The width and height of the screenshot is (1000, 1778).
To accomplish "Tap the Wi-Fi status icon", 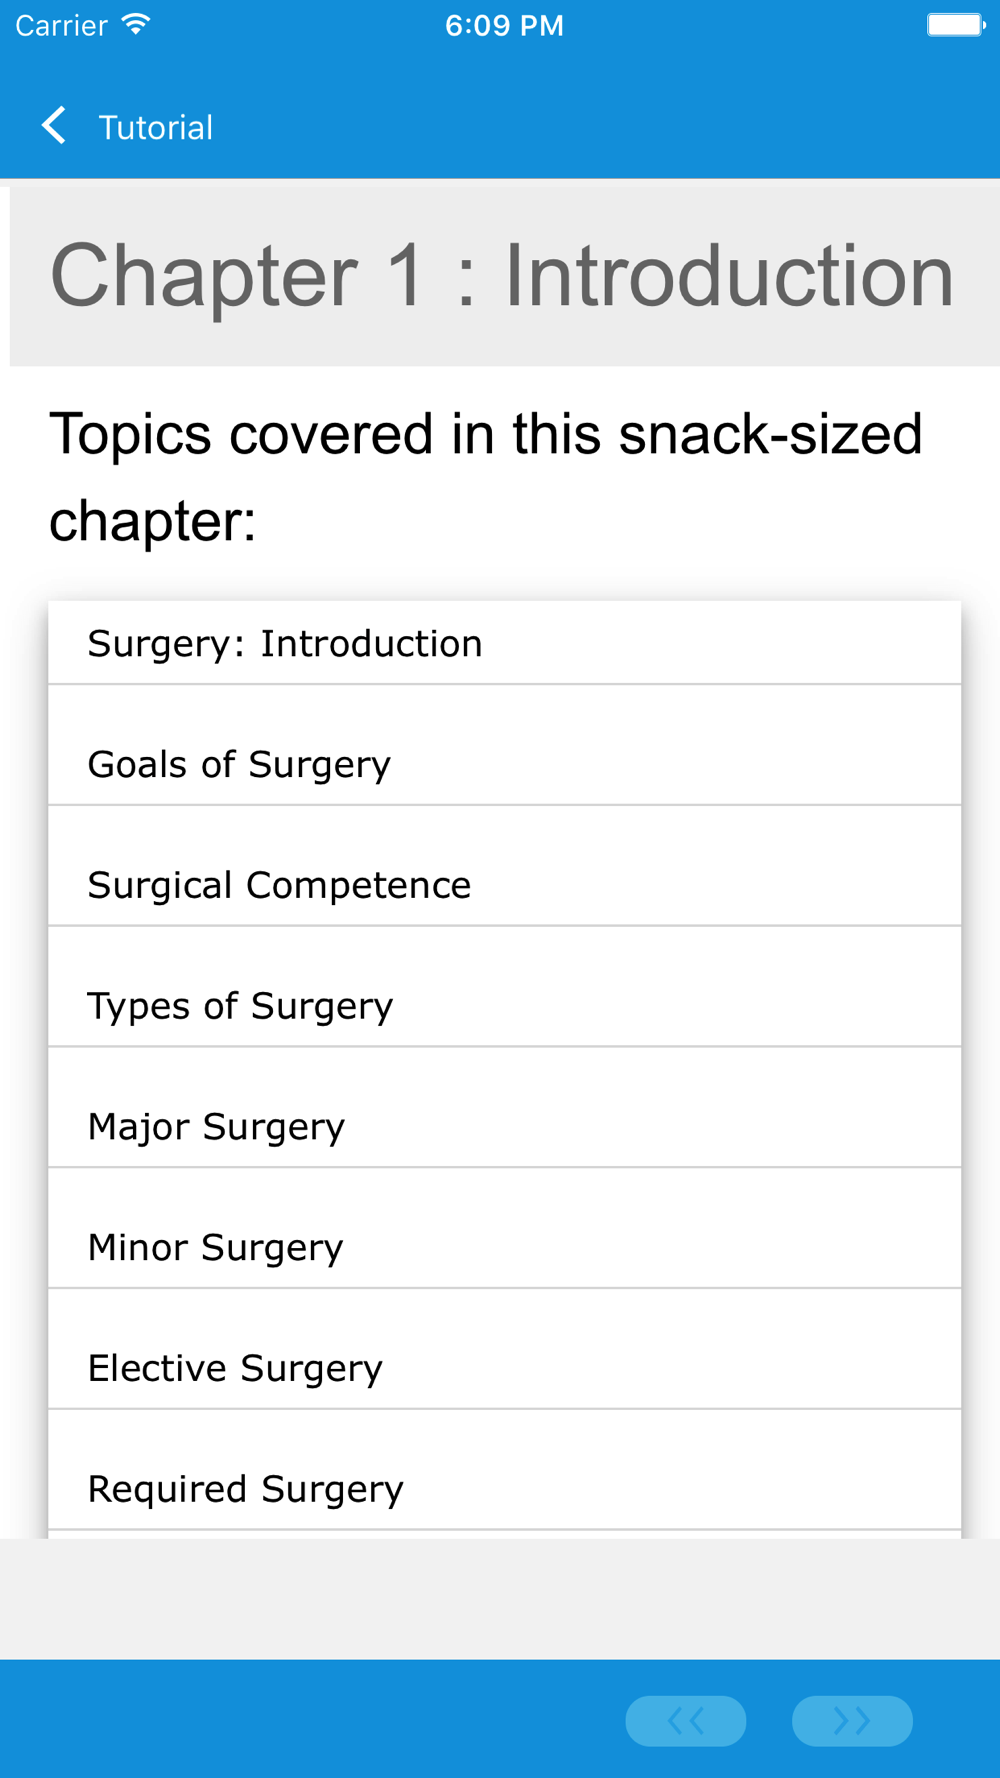I will pyautogui.click(x=136, y=24).
